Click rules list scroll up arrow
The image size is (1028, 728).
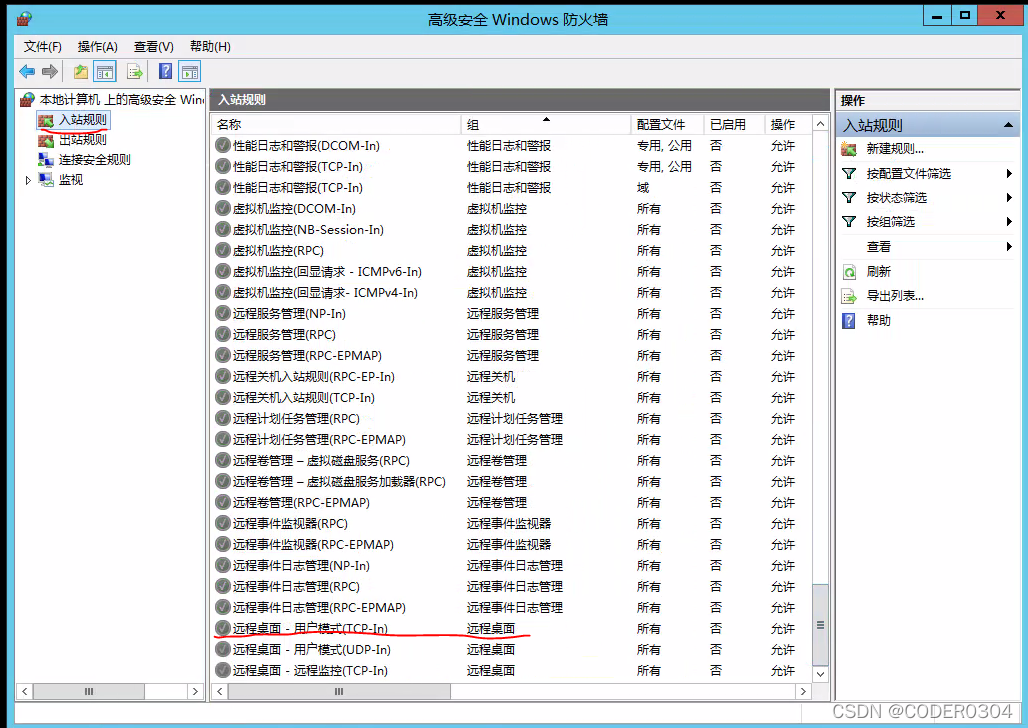click(820, 123)
